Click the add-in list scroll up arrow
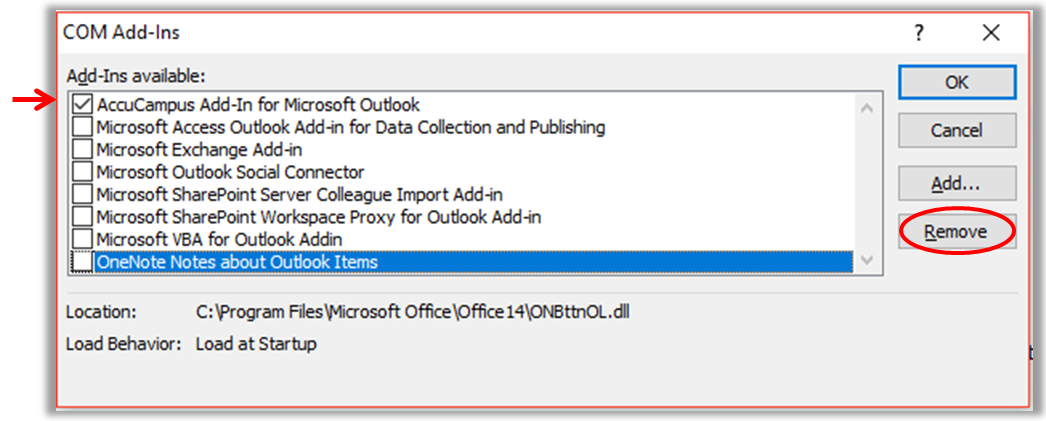The image size is (1046, 421). pos(867,108)
